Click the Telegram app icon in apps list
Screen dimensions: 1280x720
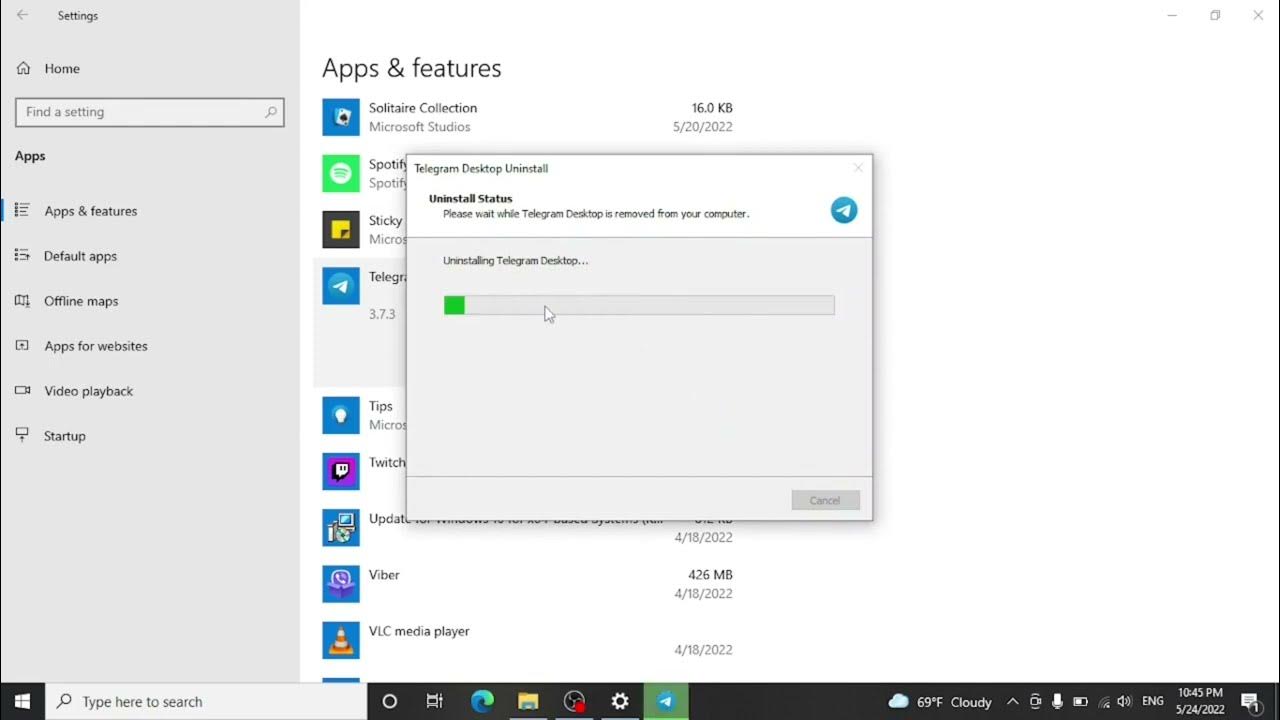click(x=341, y=286)
